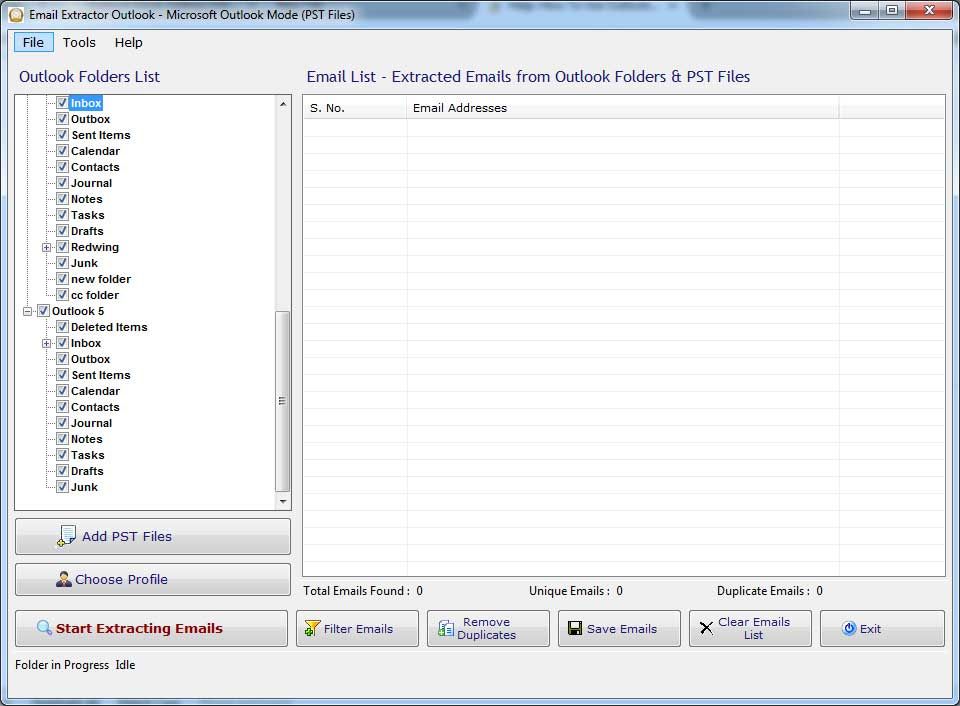Uncheck the Sent Items checkbox under Outlook 5
This screenshot has width=960, height=706.
(62, 375)
